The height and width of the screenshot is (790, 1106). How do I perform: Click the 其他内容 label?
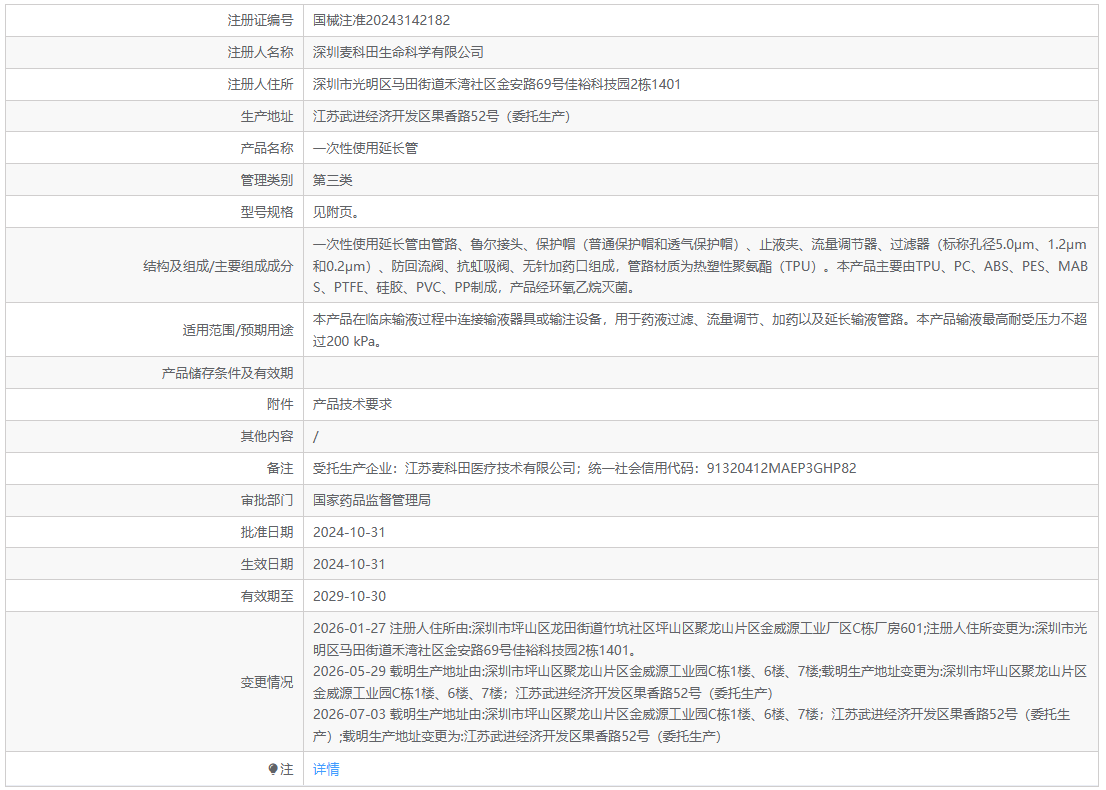pyautogui.click(x=267, y=437)
